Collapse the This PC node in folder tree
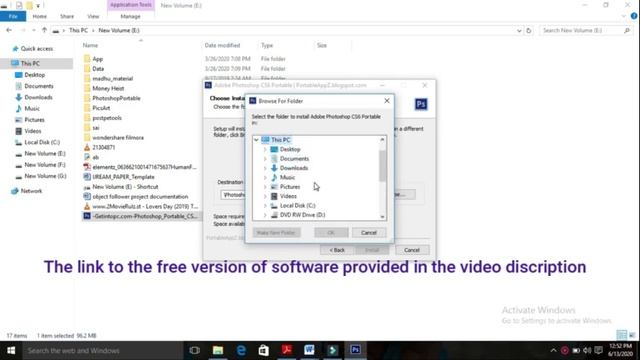The image size is (640, 360). (256, 140)
